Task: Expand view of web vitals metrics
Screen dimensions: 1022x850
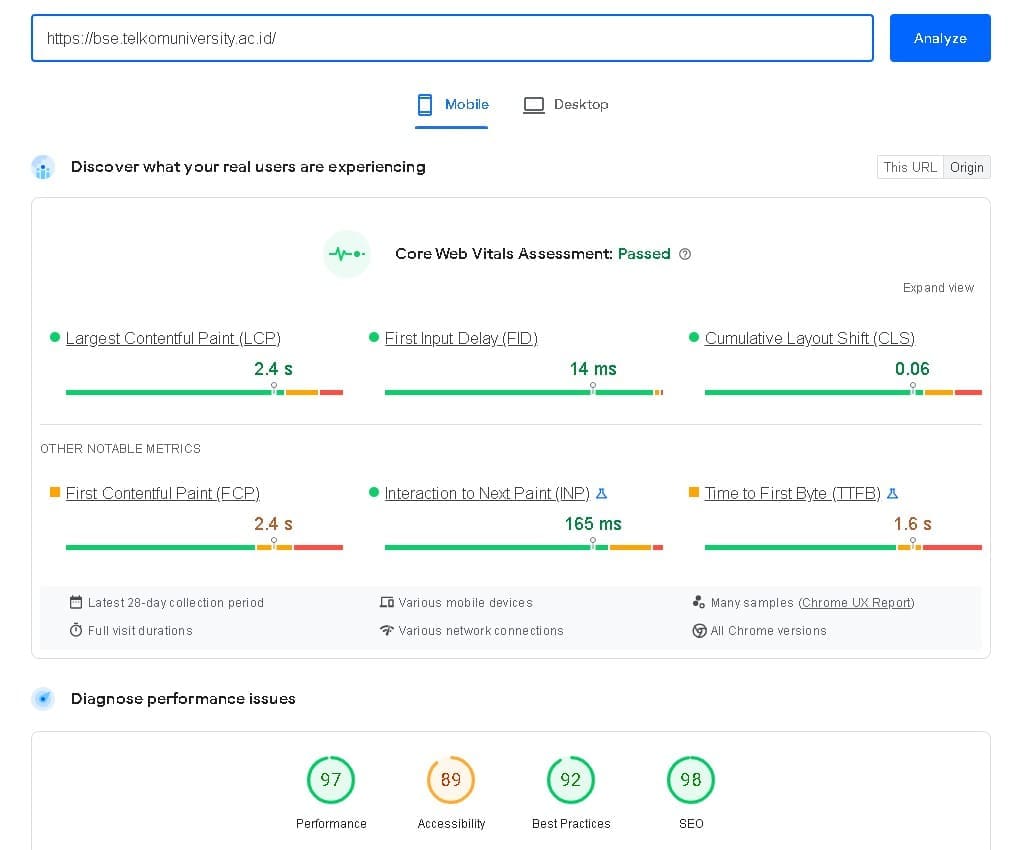Action: pos(938,287)
